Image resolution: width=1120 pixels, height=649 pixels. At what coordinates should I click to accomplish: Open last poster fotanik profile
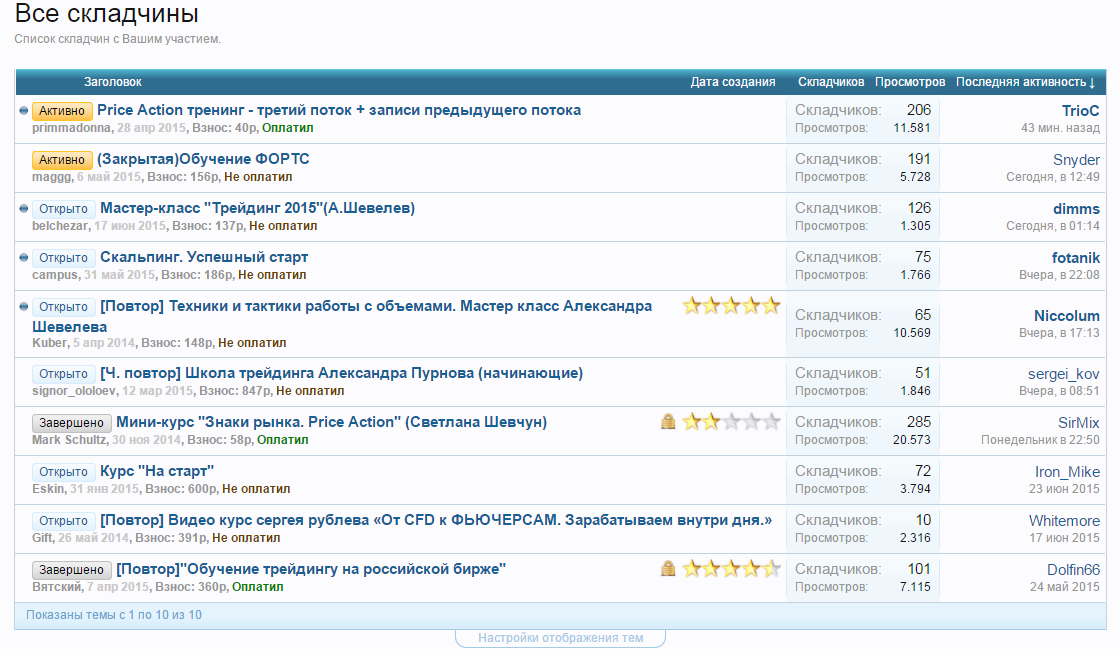[1075, 258]
